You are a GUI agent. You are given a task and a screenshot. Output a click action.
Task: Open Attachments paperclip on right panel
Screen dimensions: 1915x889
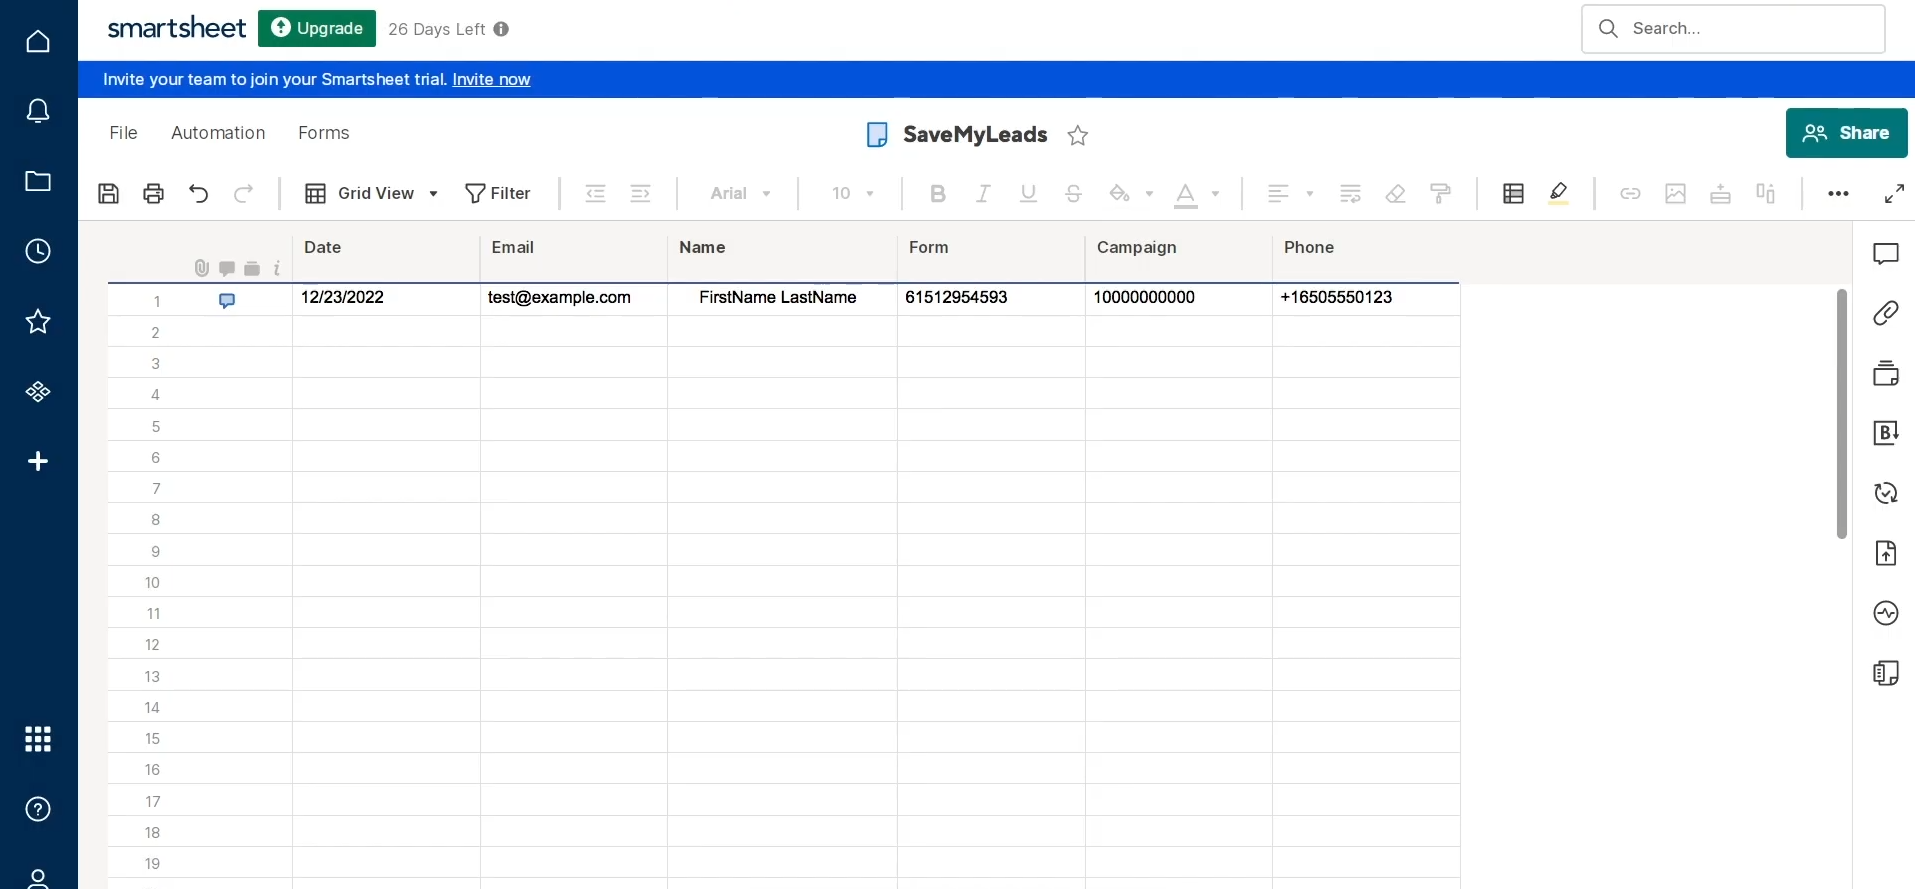(1885, 313)
